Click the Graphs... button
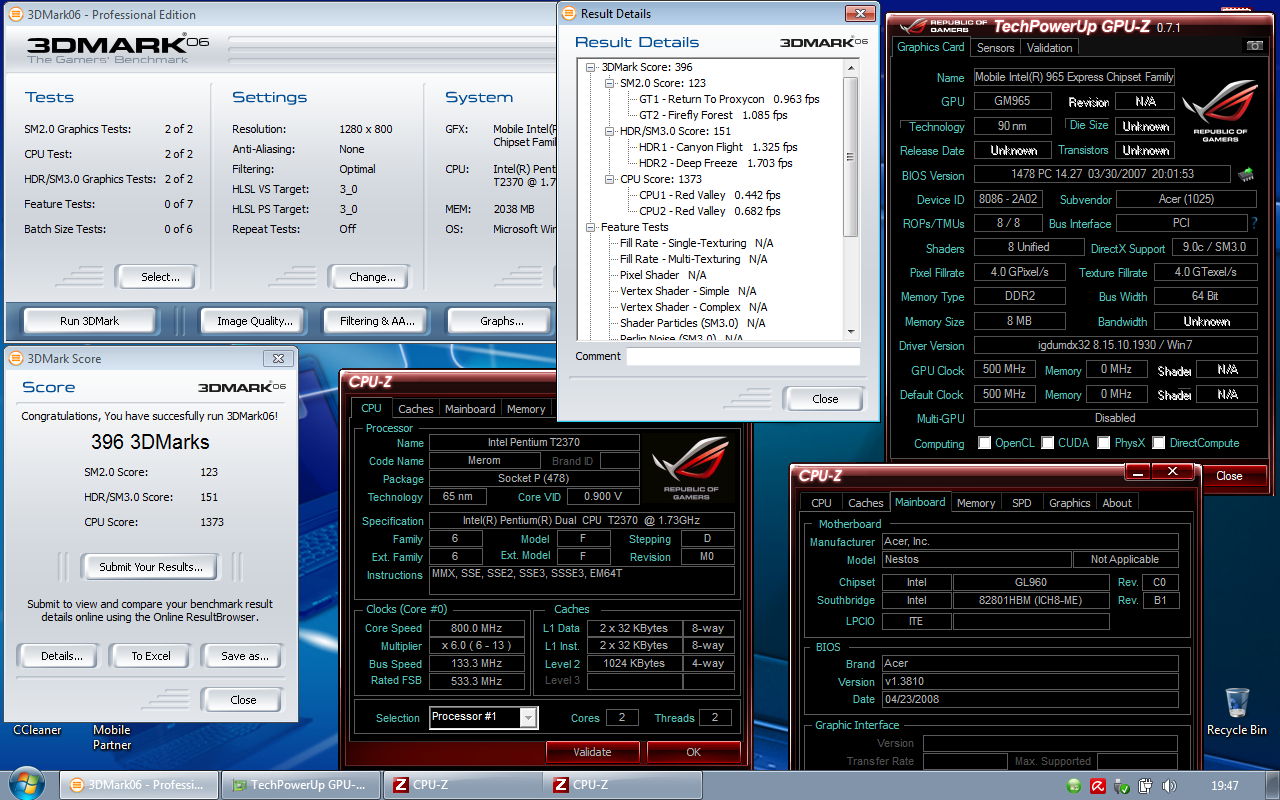The width and height of the screenshot is (1280, 800). click(501, 321)
